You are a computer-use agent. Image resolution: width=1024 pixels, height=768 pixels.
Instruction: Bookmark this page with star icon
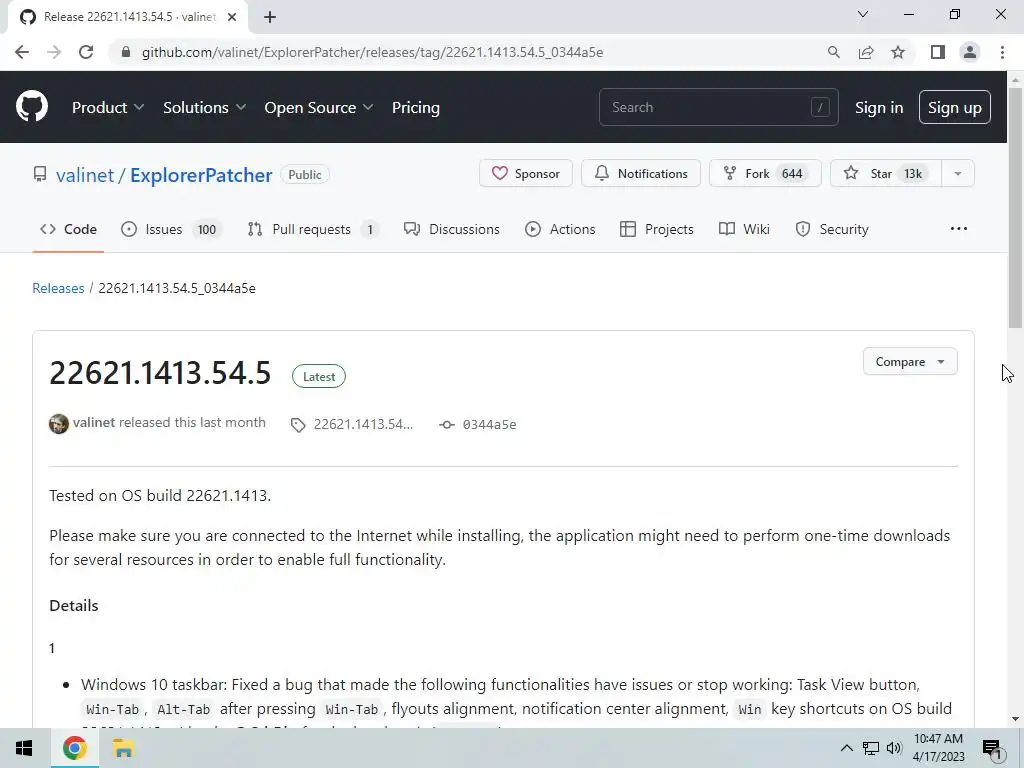[x=898, y=52]
